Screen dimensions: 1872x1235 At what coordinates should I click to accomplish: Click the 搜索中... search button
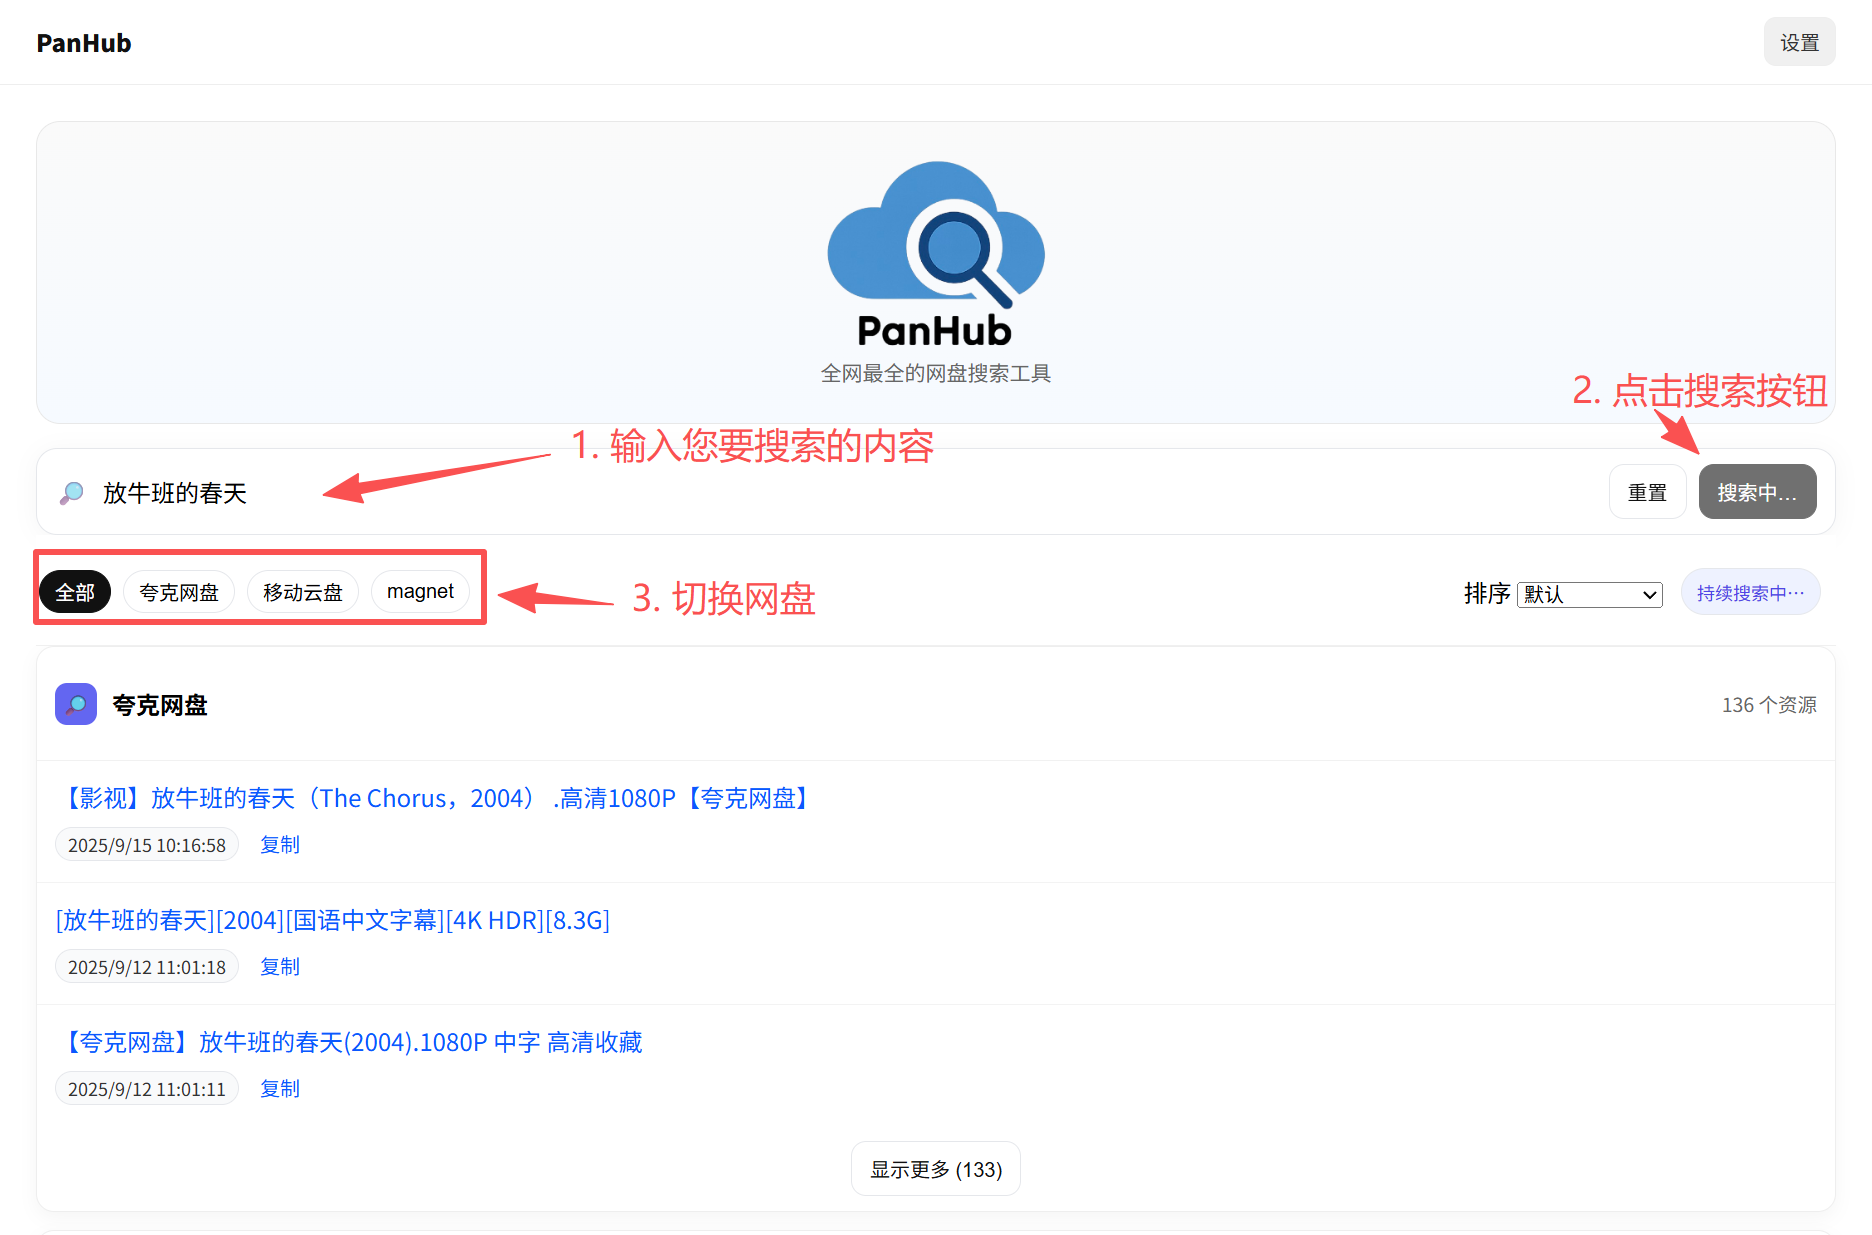(x=1757, y=492)
